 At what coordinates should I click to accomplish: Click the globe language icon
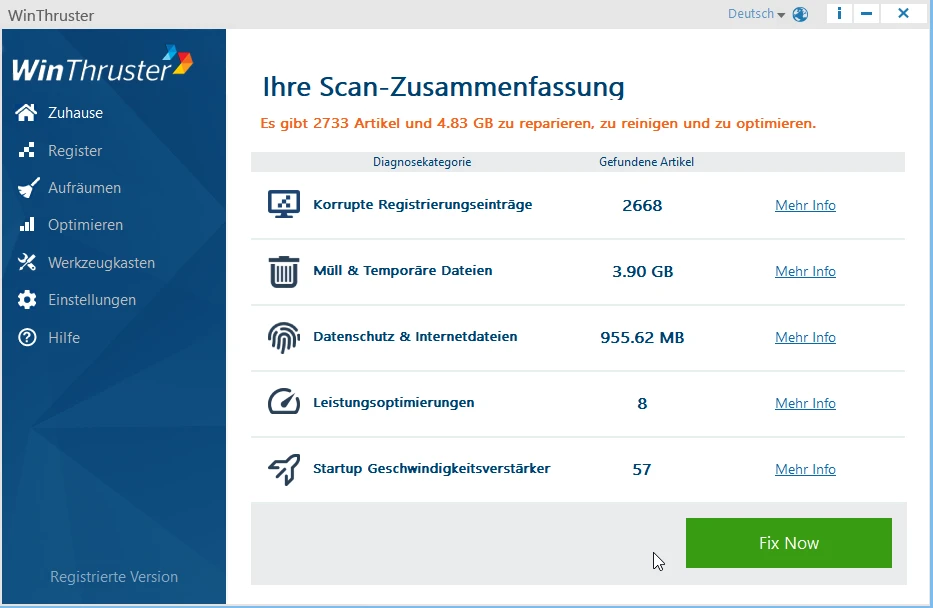pyautogui.click(x=800, y=14)
